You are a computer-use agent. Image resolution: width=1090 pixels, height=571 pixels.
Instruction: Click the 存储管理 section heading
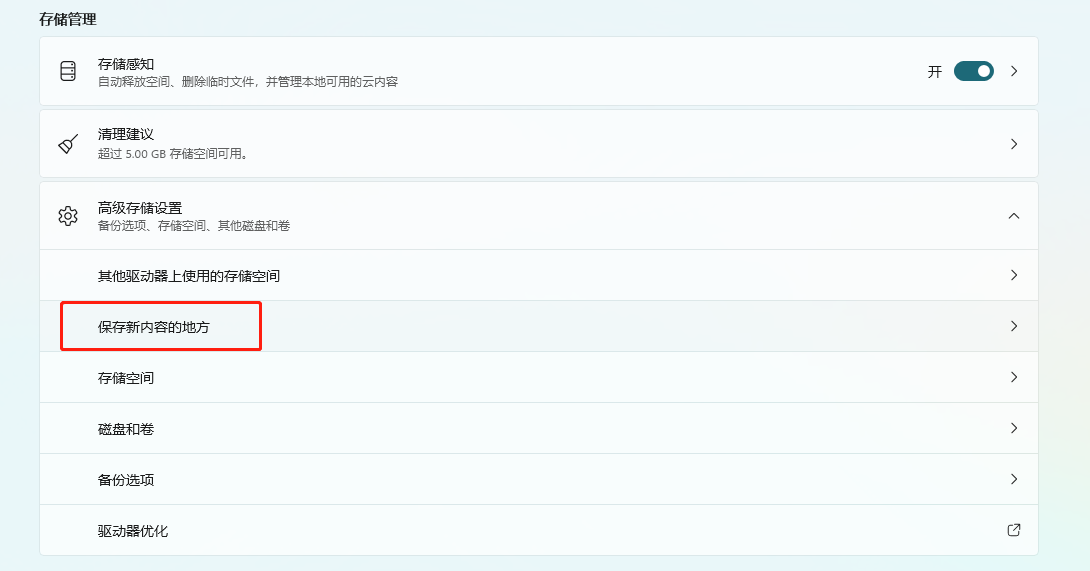[x=67, y=19]
